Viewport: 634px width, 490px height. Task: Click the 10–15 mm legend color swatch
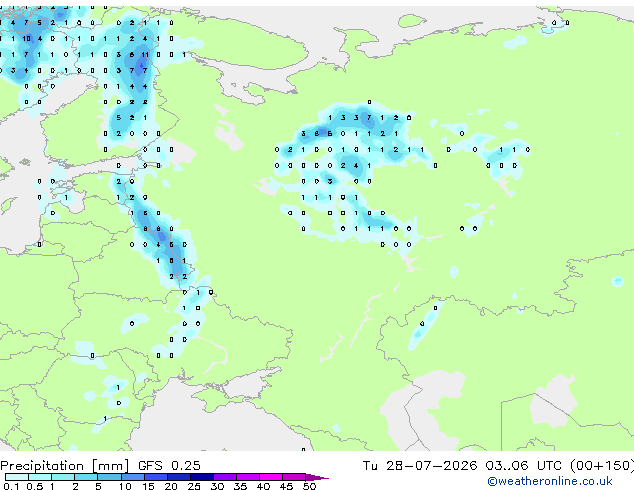(x=133, y=477)
